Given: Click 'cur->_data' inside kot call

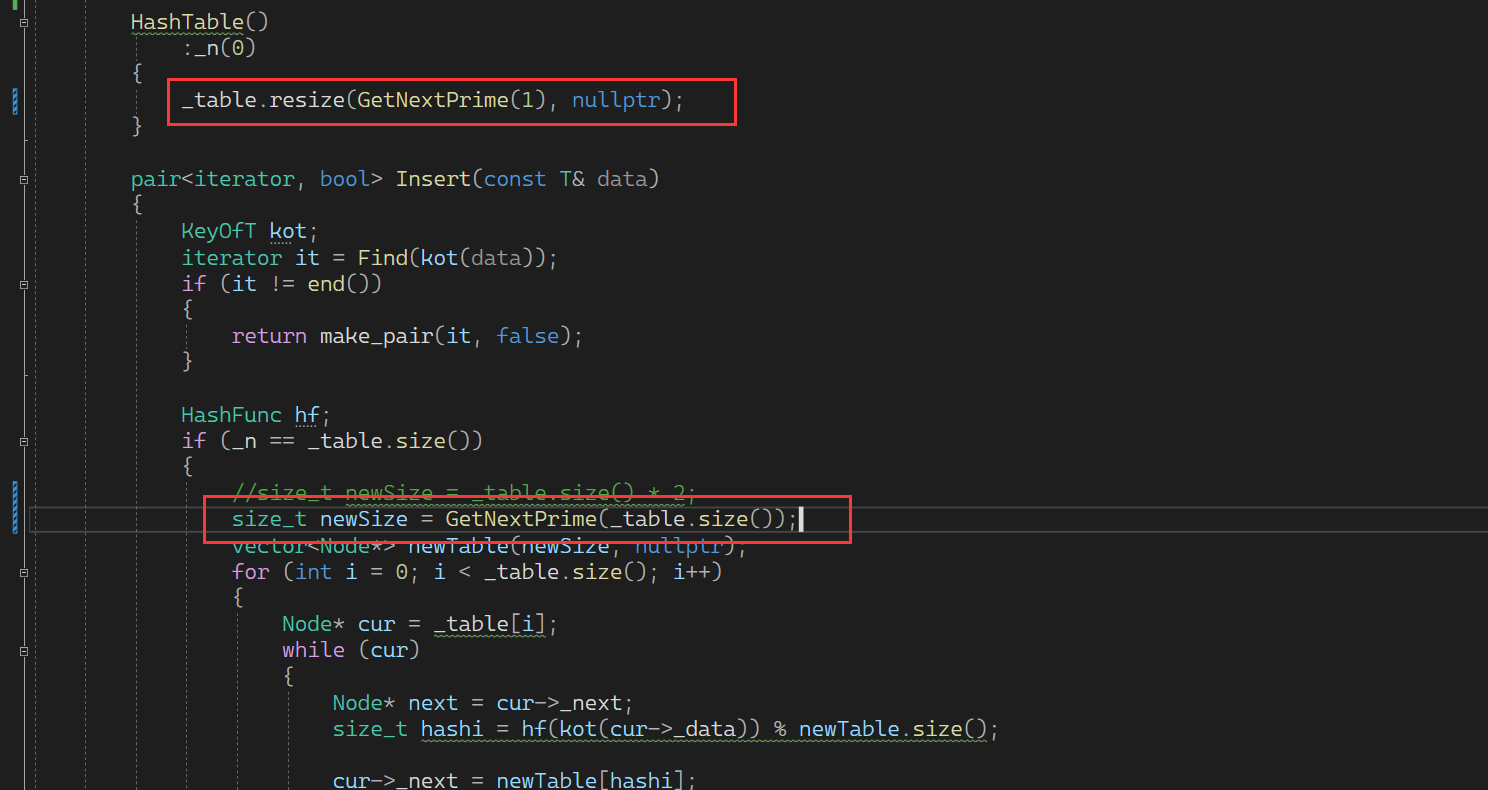Looking at the screenshot, I should point(672,729).
